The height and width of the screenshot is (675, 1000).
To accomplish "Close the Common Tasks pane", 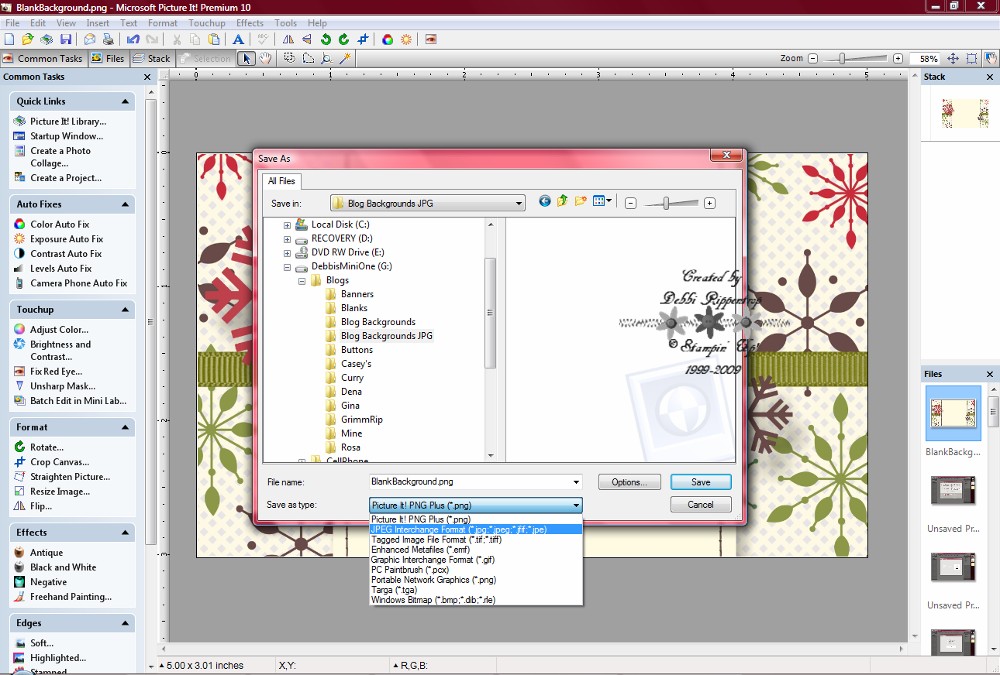I will click(147, 77).
